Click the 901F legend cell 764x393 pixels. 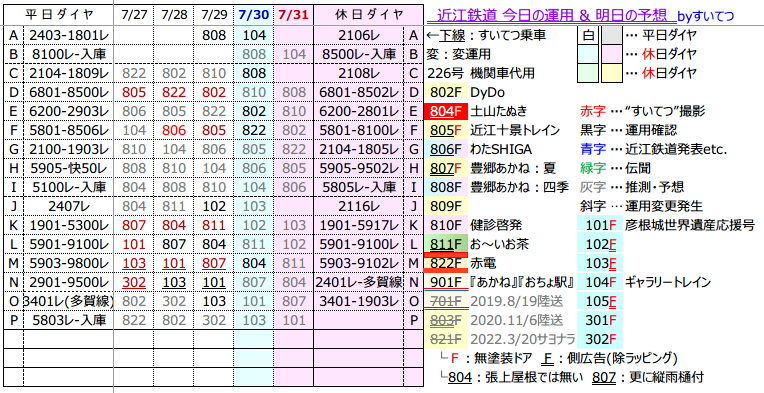(x=446, y=282)
